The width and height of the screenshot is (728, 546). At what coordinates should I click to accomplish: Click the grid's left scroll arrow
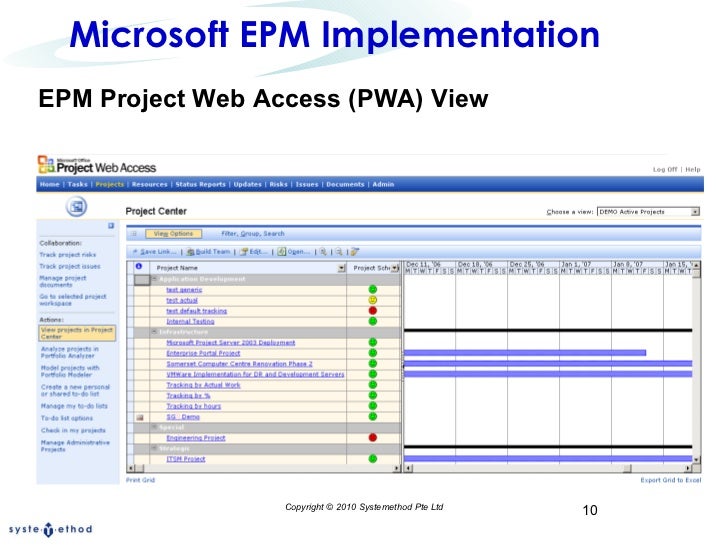(130, 468)
